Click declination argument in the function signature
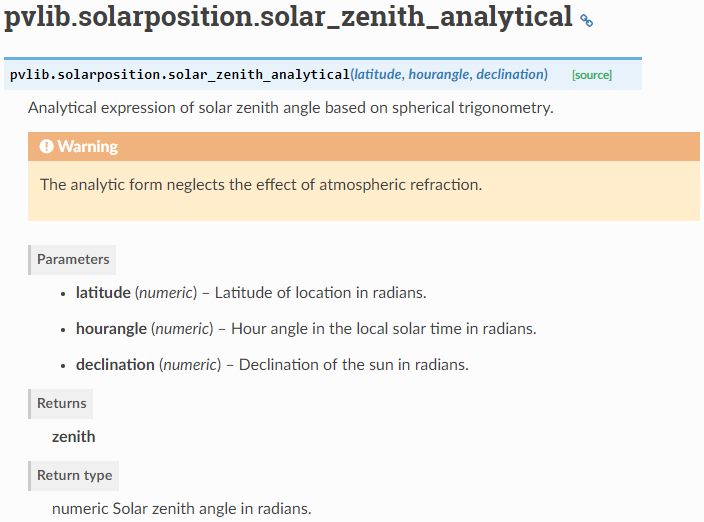Image resolution: width=704 pixels, height=522 pixels. tap(510, 75)
